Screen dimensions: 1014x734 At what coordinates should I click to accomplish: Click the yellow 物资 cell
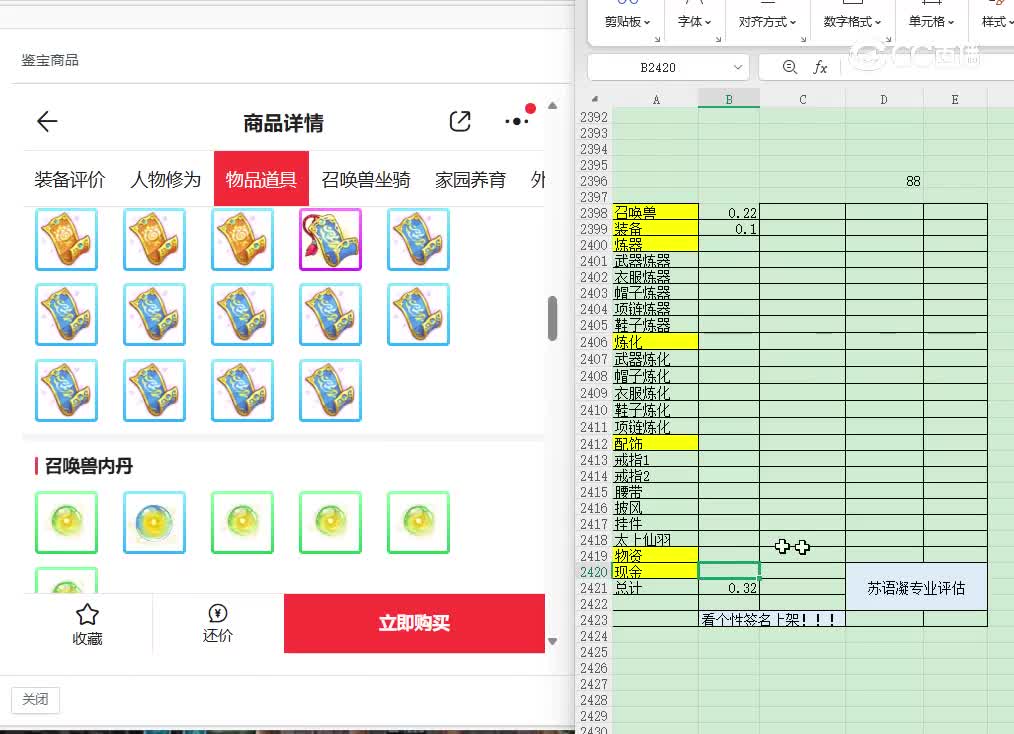click(x=656, y=556)
